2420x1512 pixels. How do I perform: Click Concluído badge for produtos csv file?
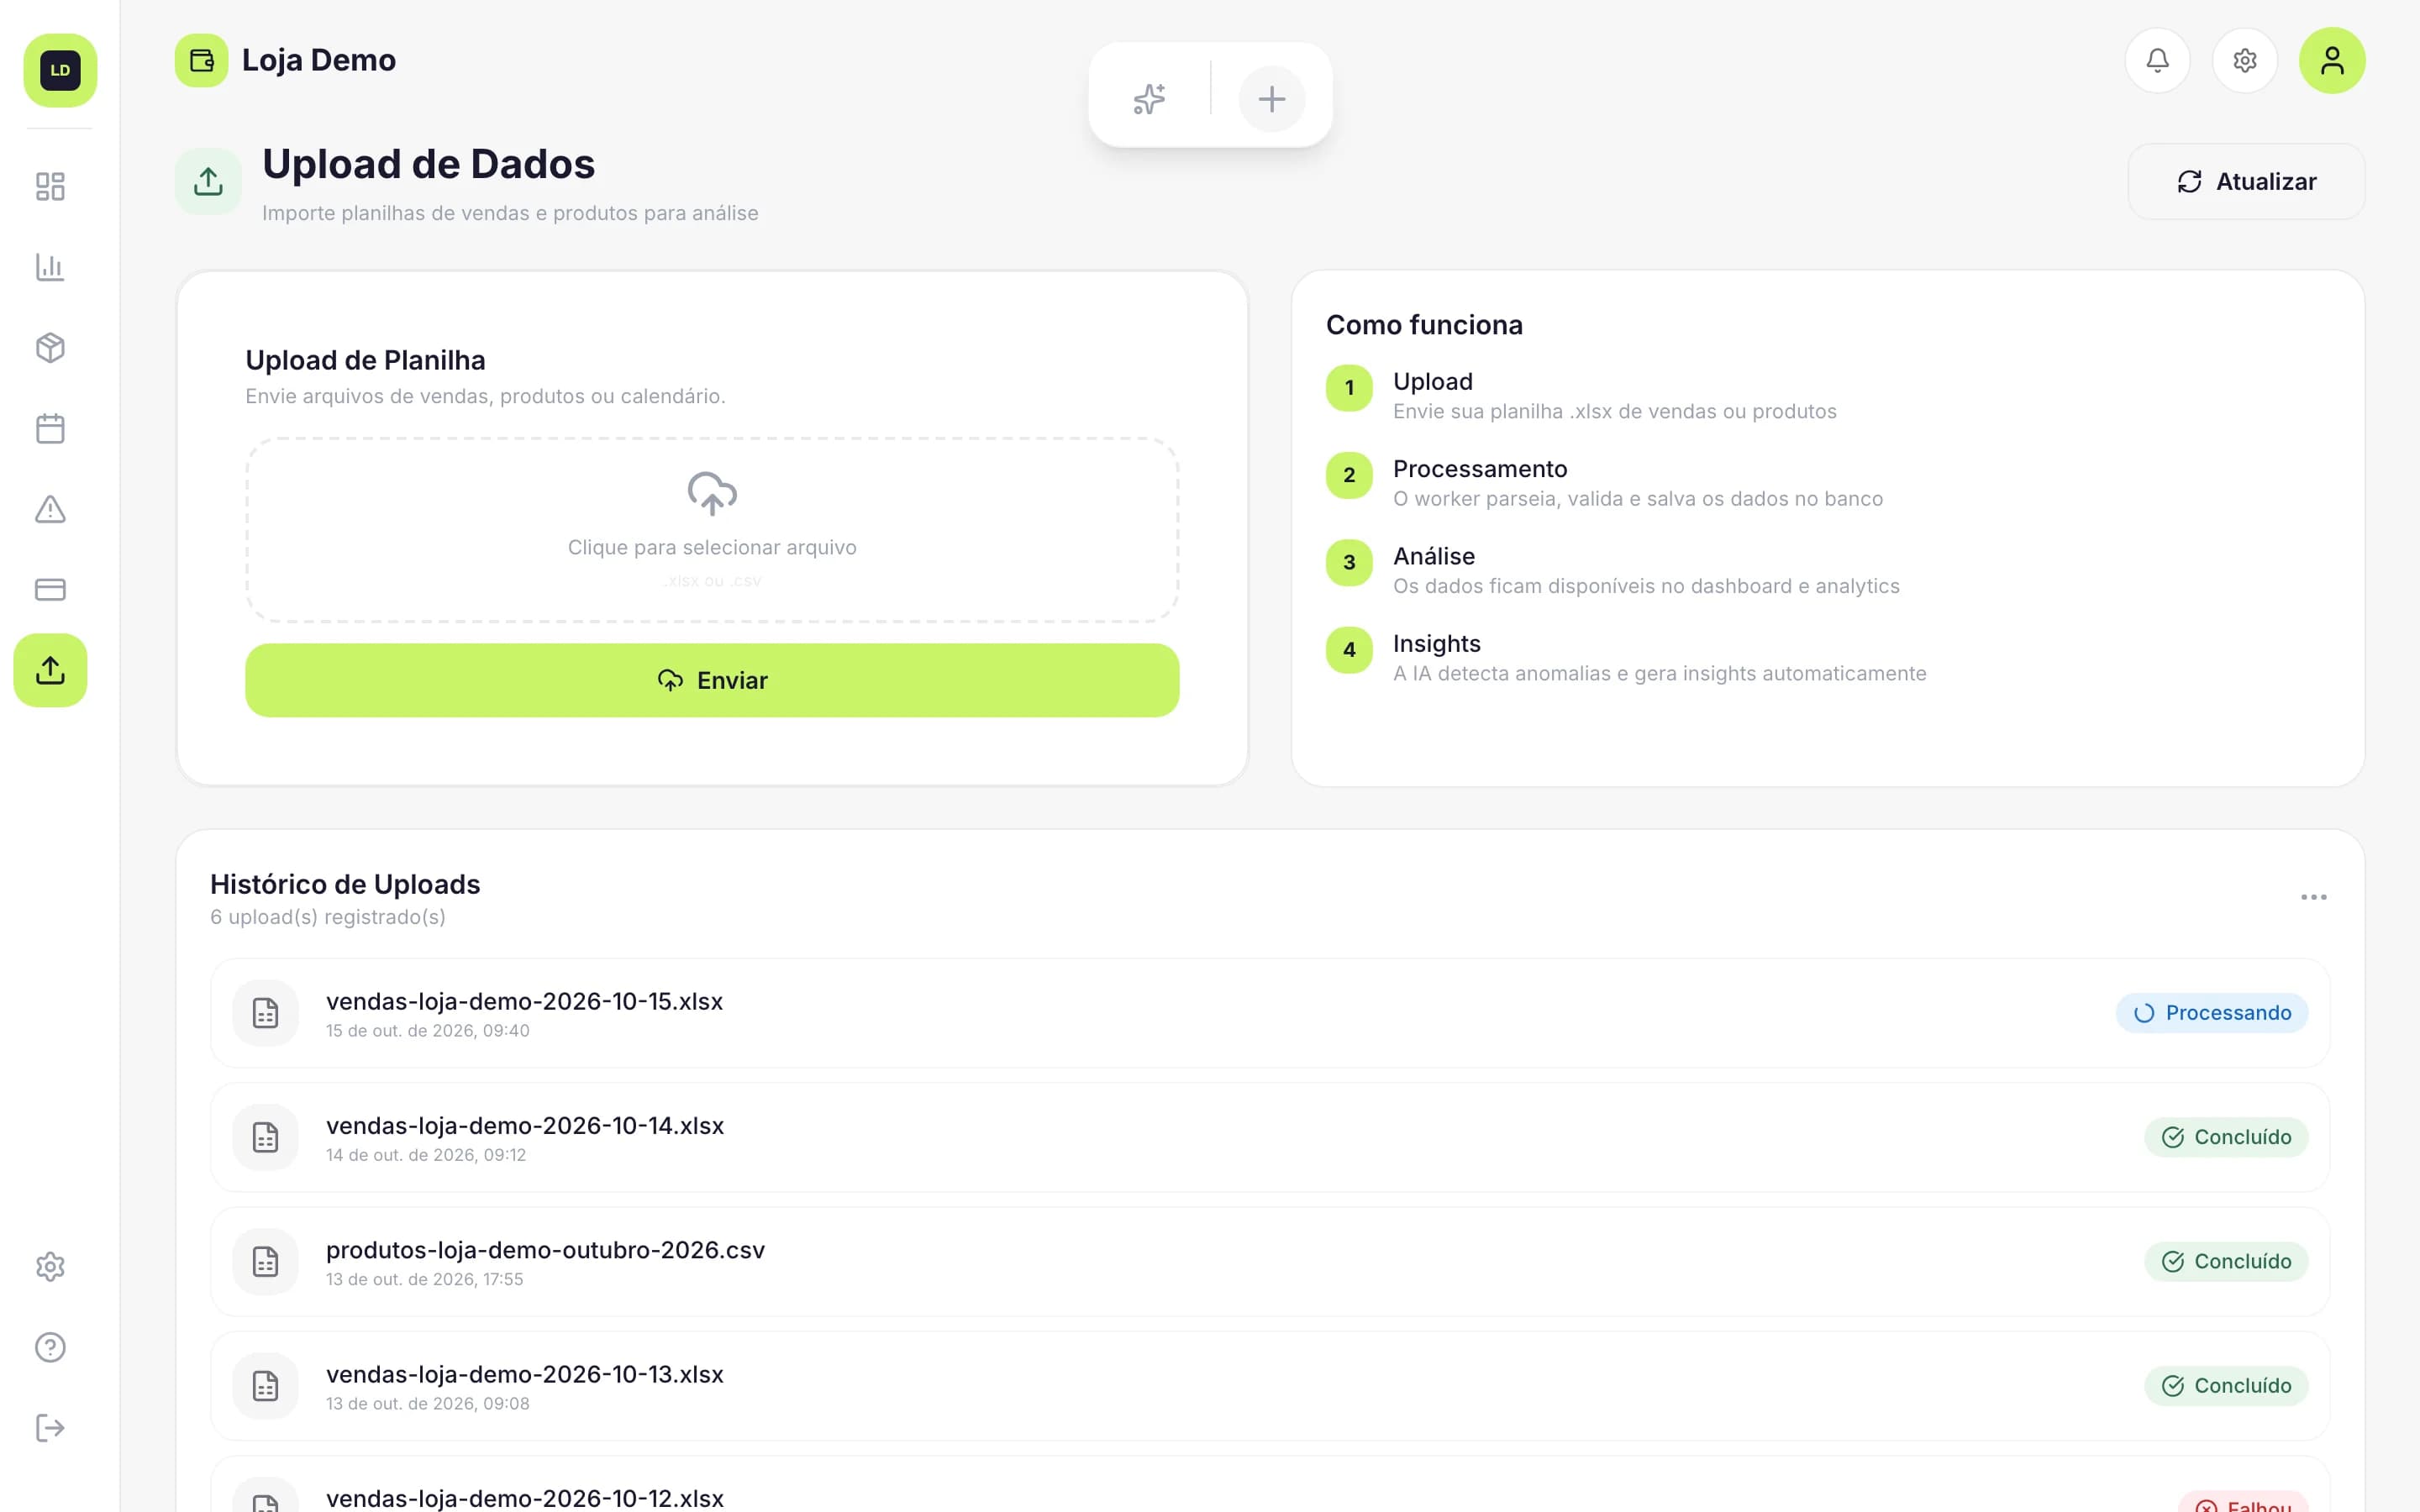tap(2226, 1262)
